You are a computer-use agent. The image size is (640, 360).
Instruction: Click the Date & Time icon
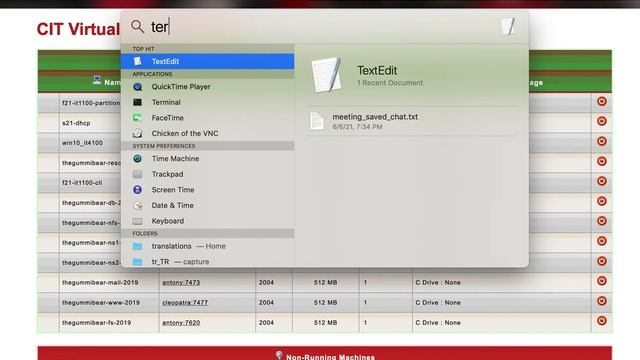tap(138, 205)
